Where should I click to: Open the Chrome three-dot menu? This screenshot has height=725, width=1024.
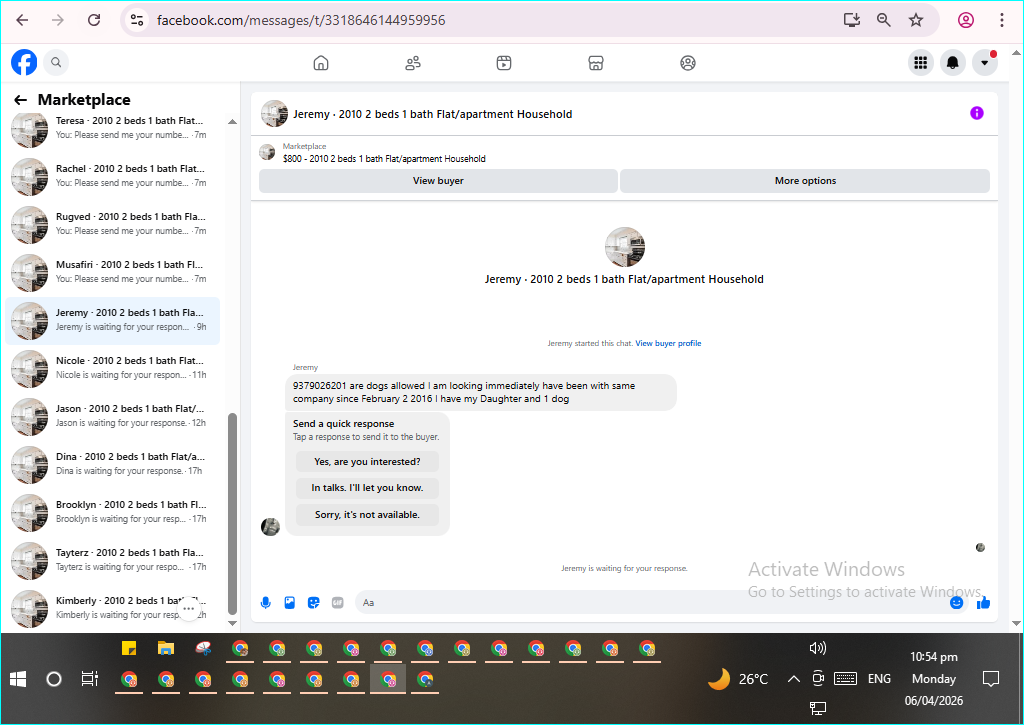[1002, 20]
